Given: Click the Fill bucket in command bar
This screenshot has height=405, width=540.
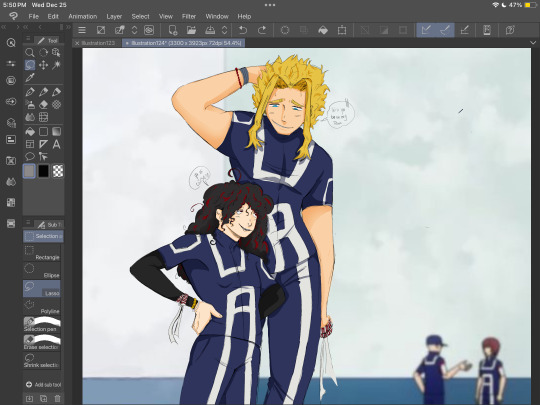Looking at the screenshot, I should (323, 30).
